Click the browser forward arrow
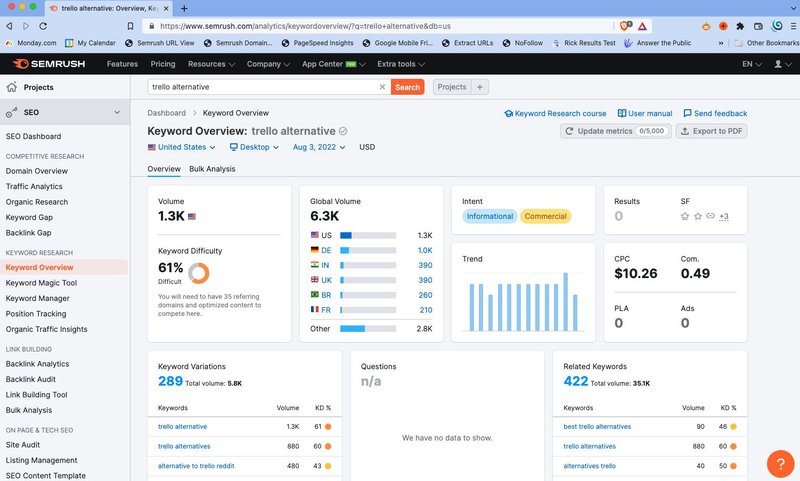 pyautogui.click(x=26, y=26)
